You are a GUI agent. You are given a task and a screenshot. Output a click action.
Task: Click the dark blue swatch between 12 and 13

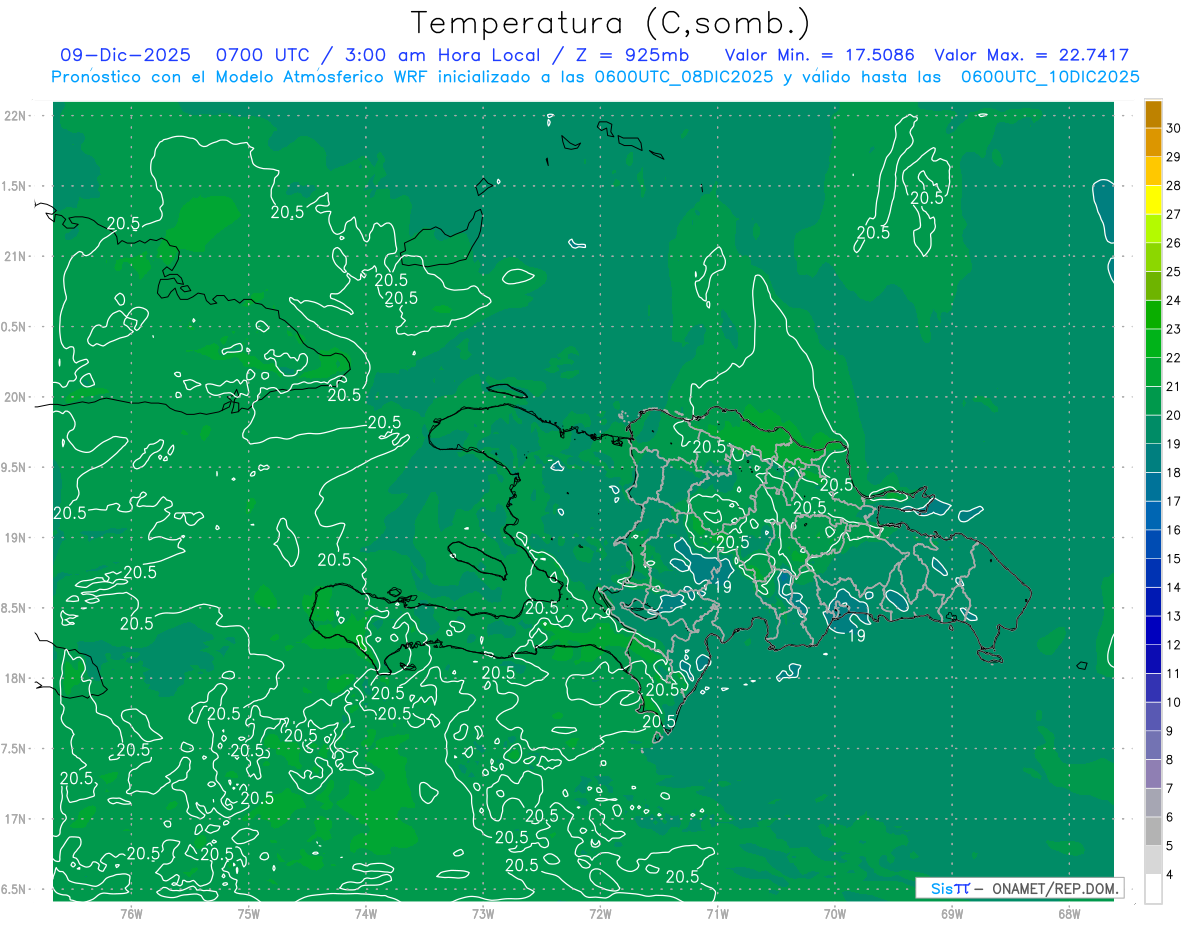[x=1153, y=630]
